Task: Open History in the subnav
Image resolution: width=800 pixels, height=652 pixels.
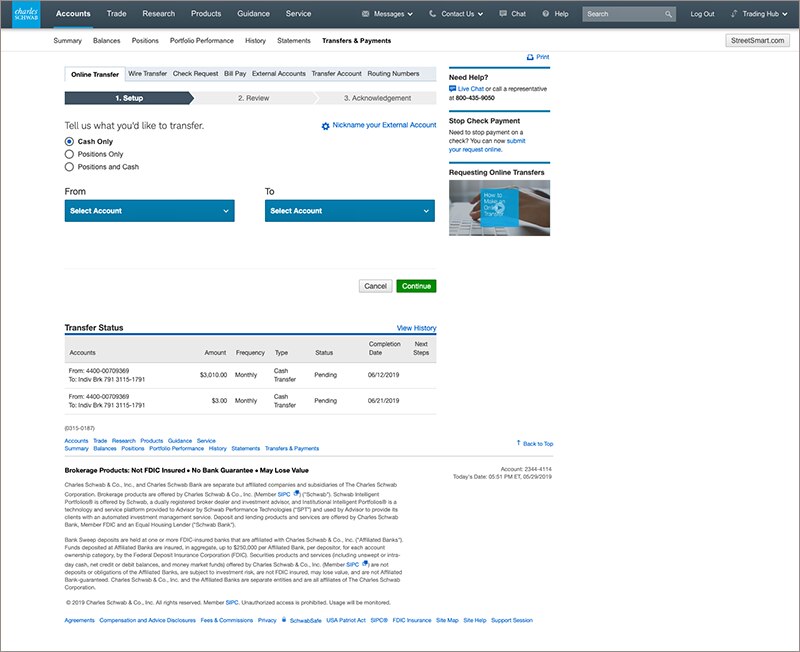Action: 255,41
